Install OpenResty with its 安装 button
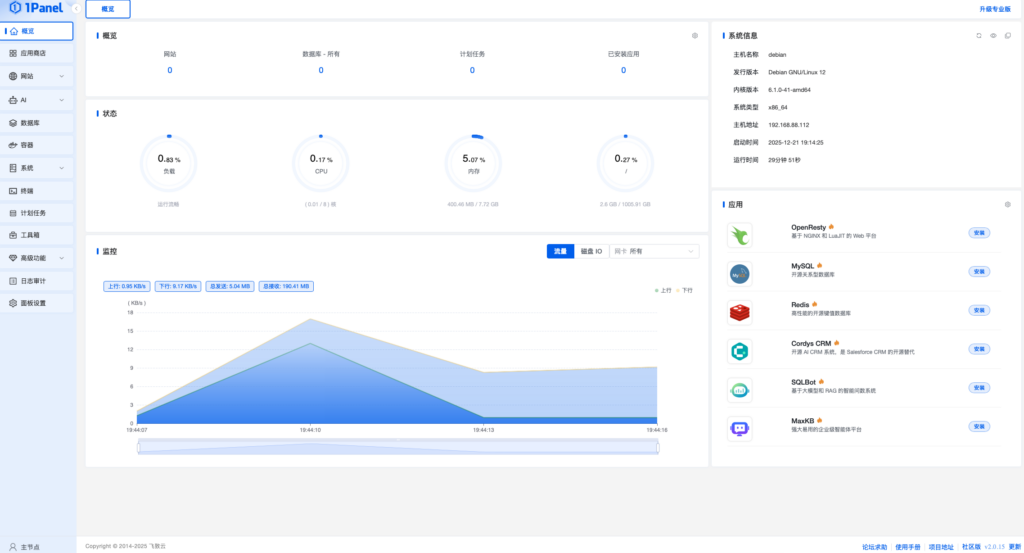Viewport: 1024px width, 553px height. click(x=979, y=233)
